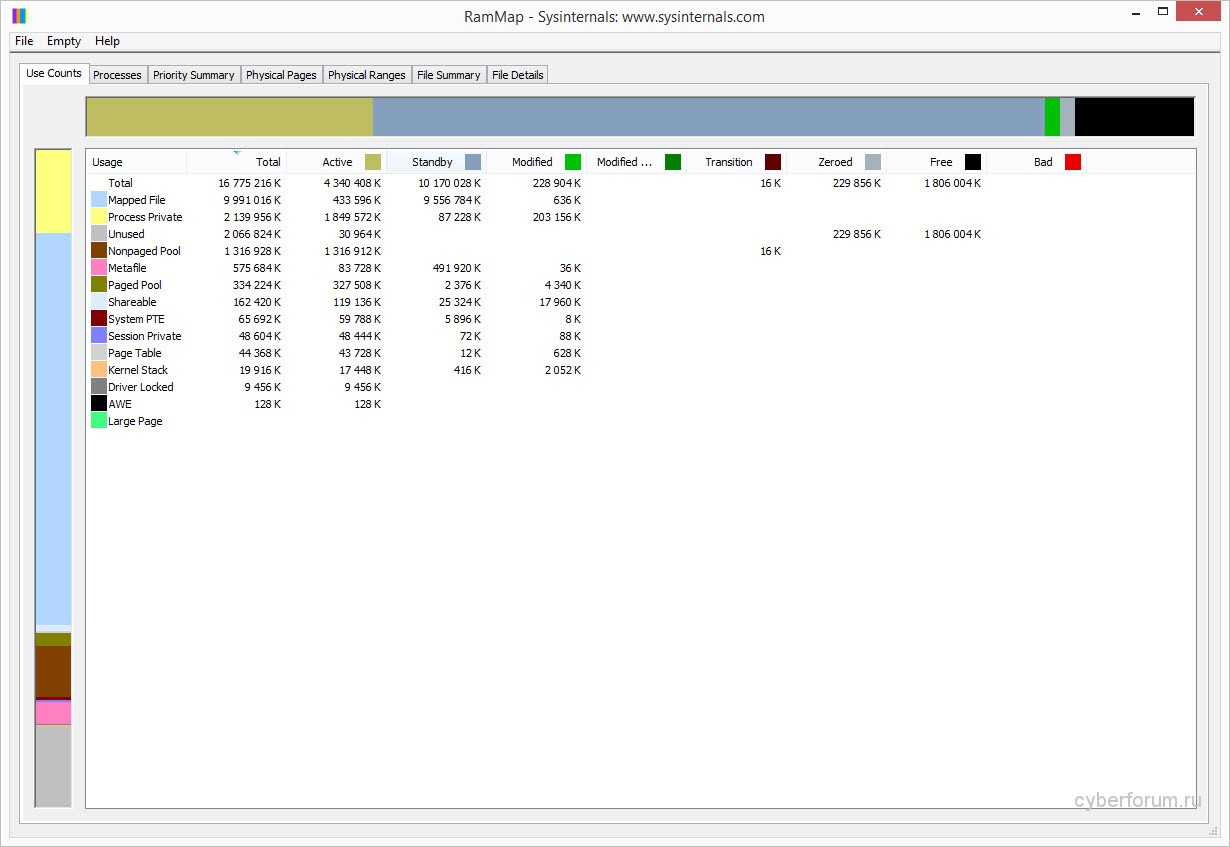The width and height of the screenshot is (1230, 847).
Task: Click the RamMap app icon in title bar
Action: (x=19, y=16)
